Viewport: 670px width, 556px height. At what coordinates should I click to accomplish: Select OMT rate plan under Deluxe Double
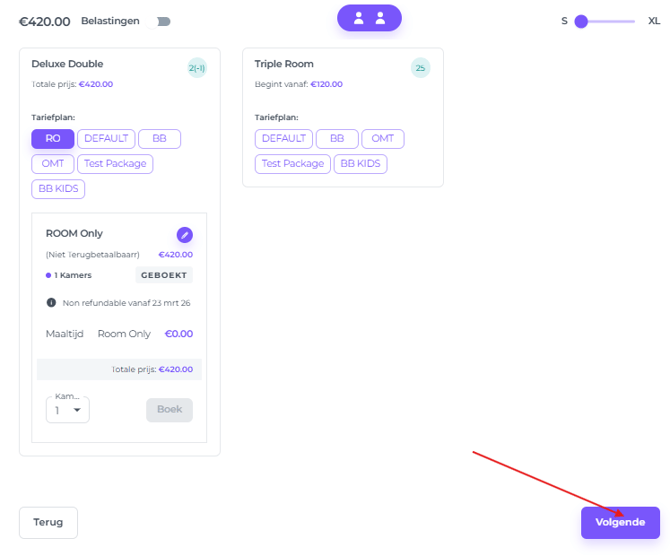(x=52, y=163)
